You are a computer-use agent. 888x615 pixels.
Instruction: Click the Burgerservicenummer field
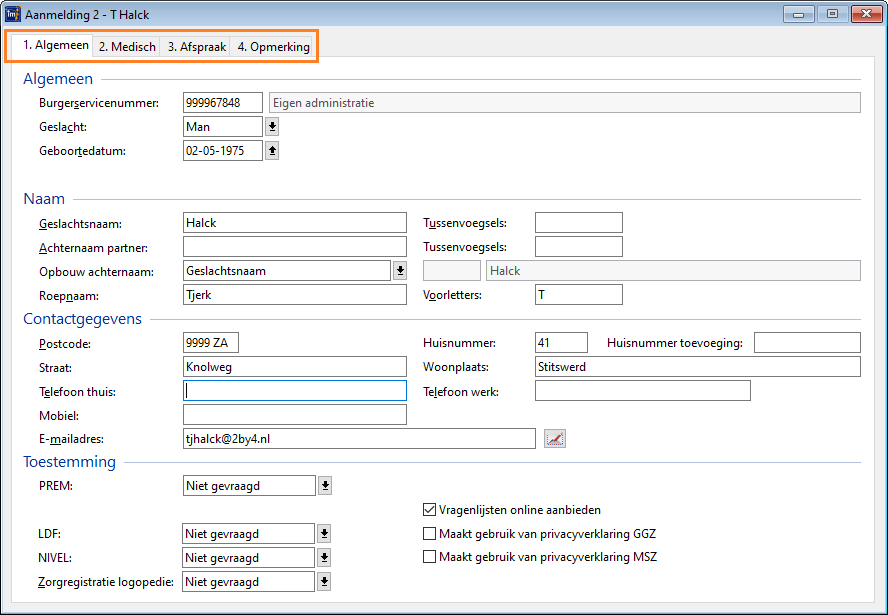[222, 103]
